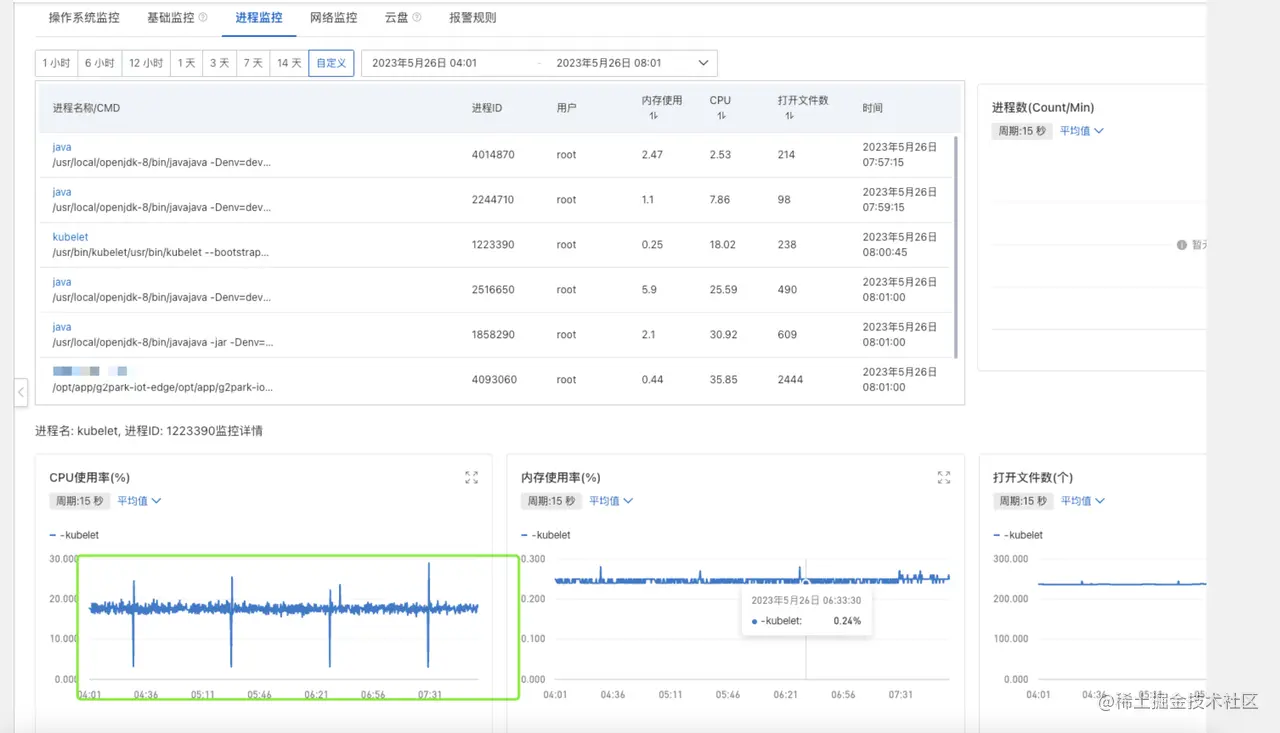Image resolution: width=1280 pixels, height=733 pixels.
Task: Select the 14天 time range
Action: 288,62
